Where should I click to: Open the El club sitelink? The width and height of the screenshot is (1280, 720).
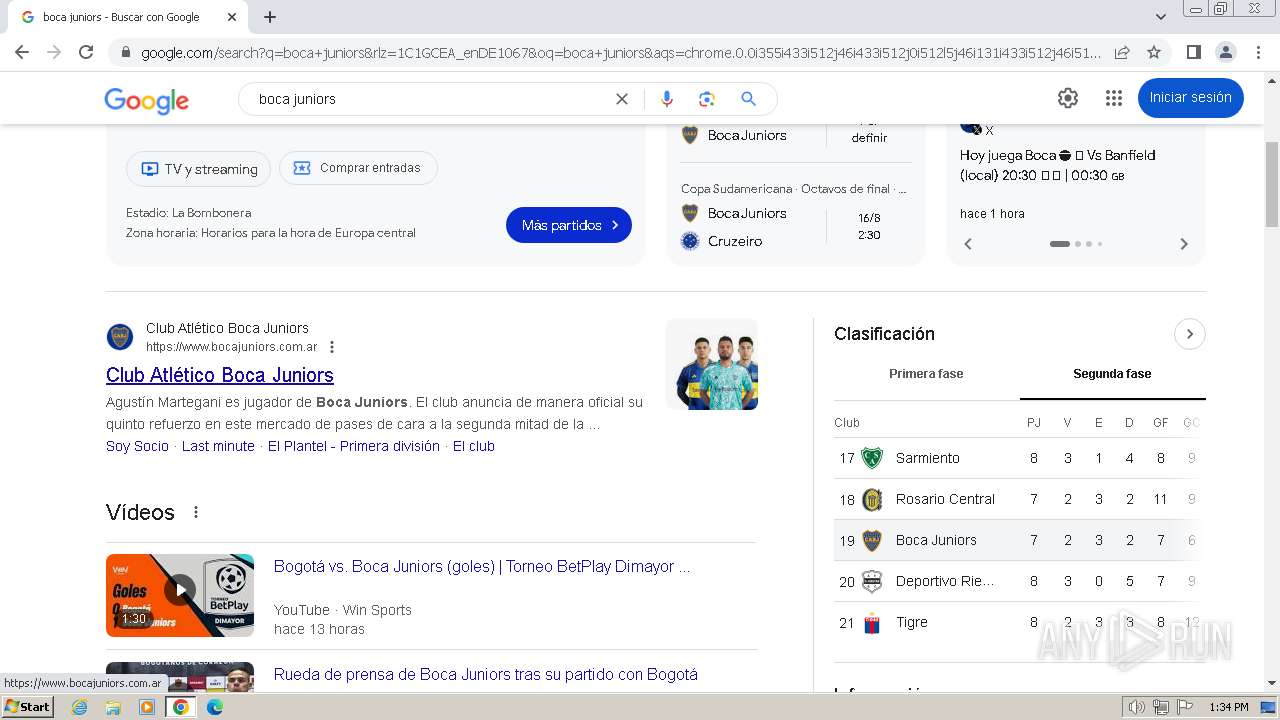point(474,446)
